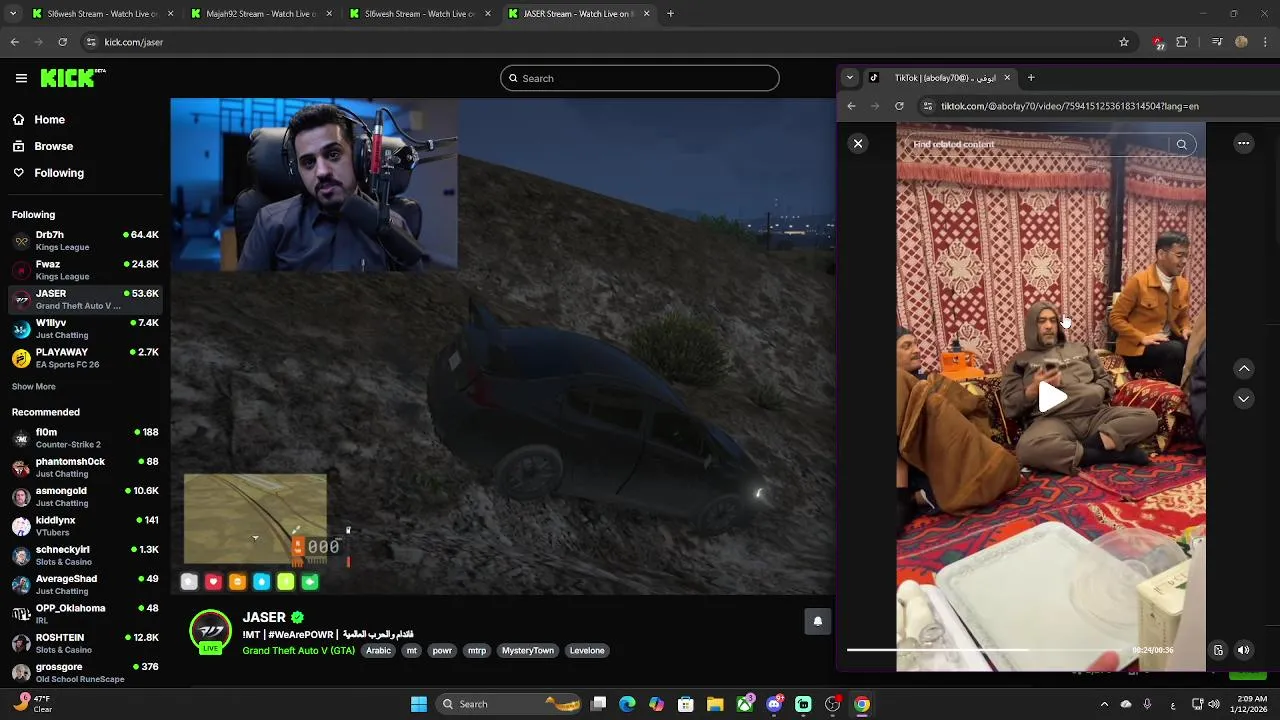Reload the TikTok page

pos(899,106)
